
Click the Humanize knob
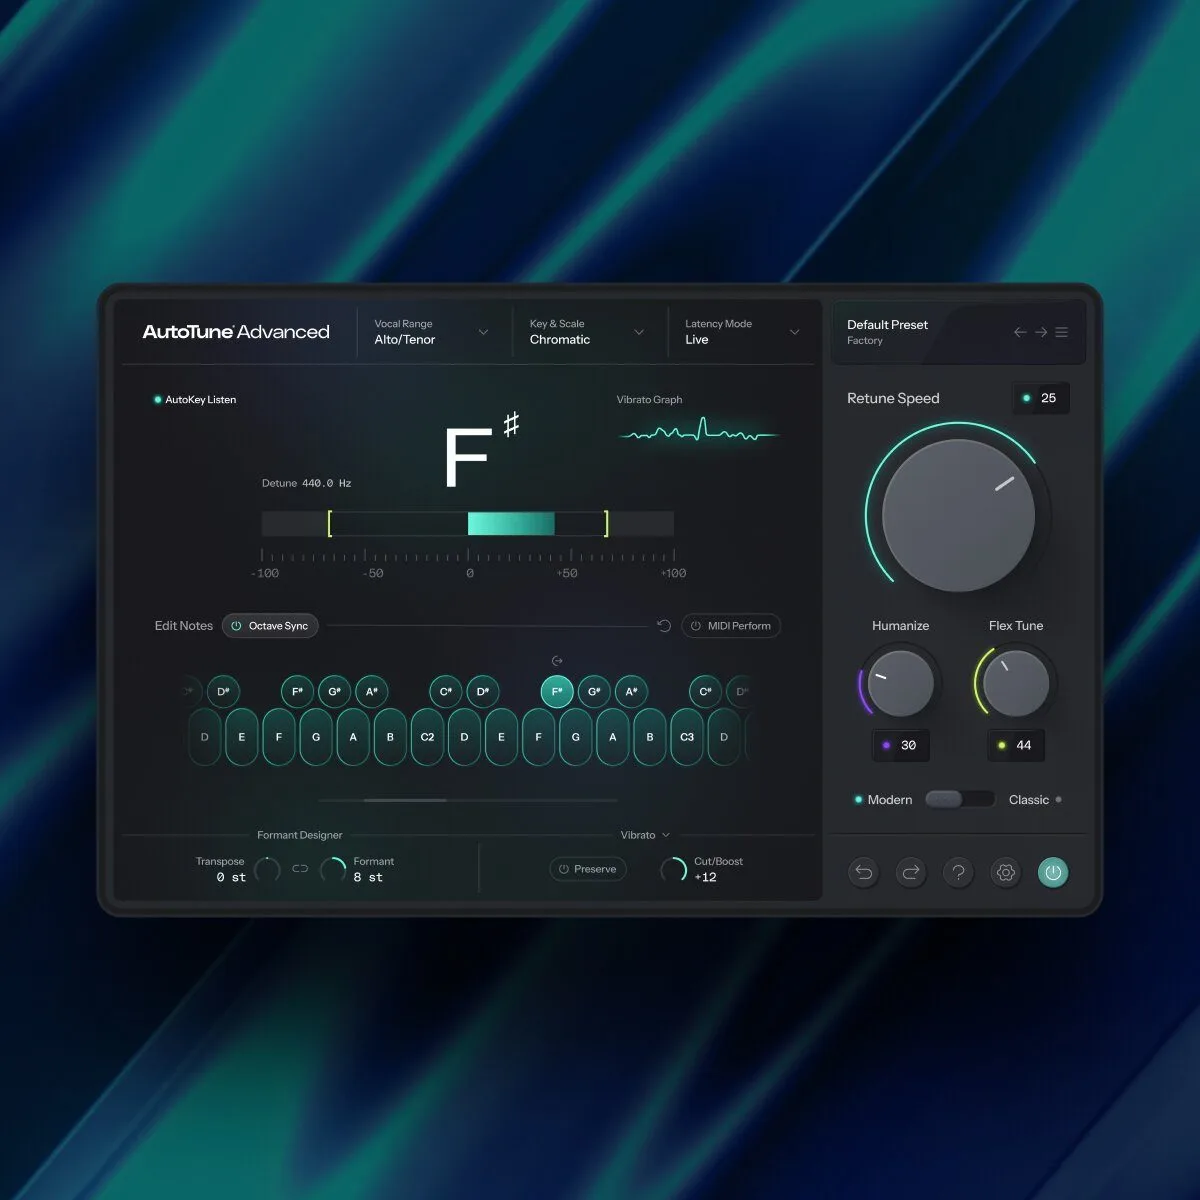[x=900, y=683]
